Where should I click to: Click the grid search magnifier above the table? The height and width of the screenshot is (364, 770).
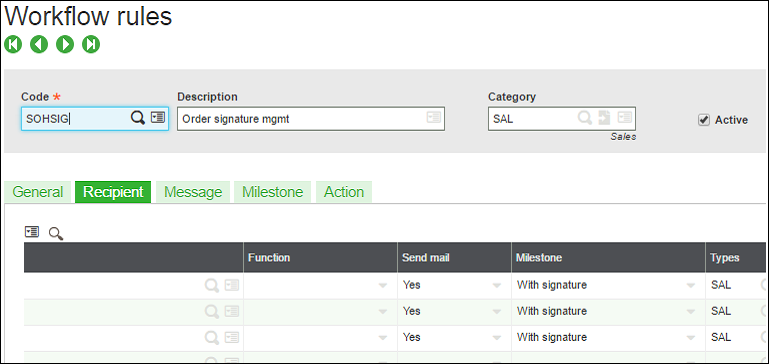pos(56,233)
